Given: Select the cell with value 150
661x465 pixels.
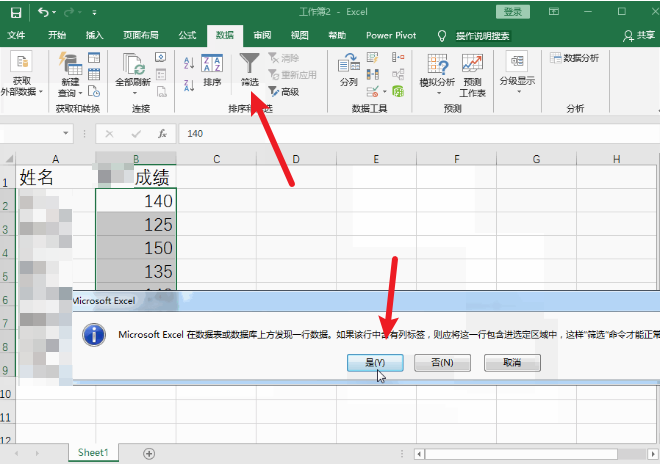Looking at the screenshot, I should [x=136, y=247].
